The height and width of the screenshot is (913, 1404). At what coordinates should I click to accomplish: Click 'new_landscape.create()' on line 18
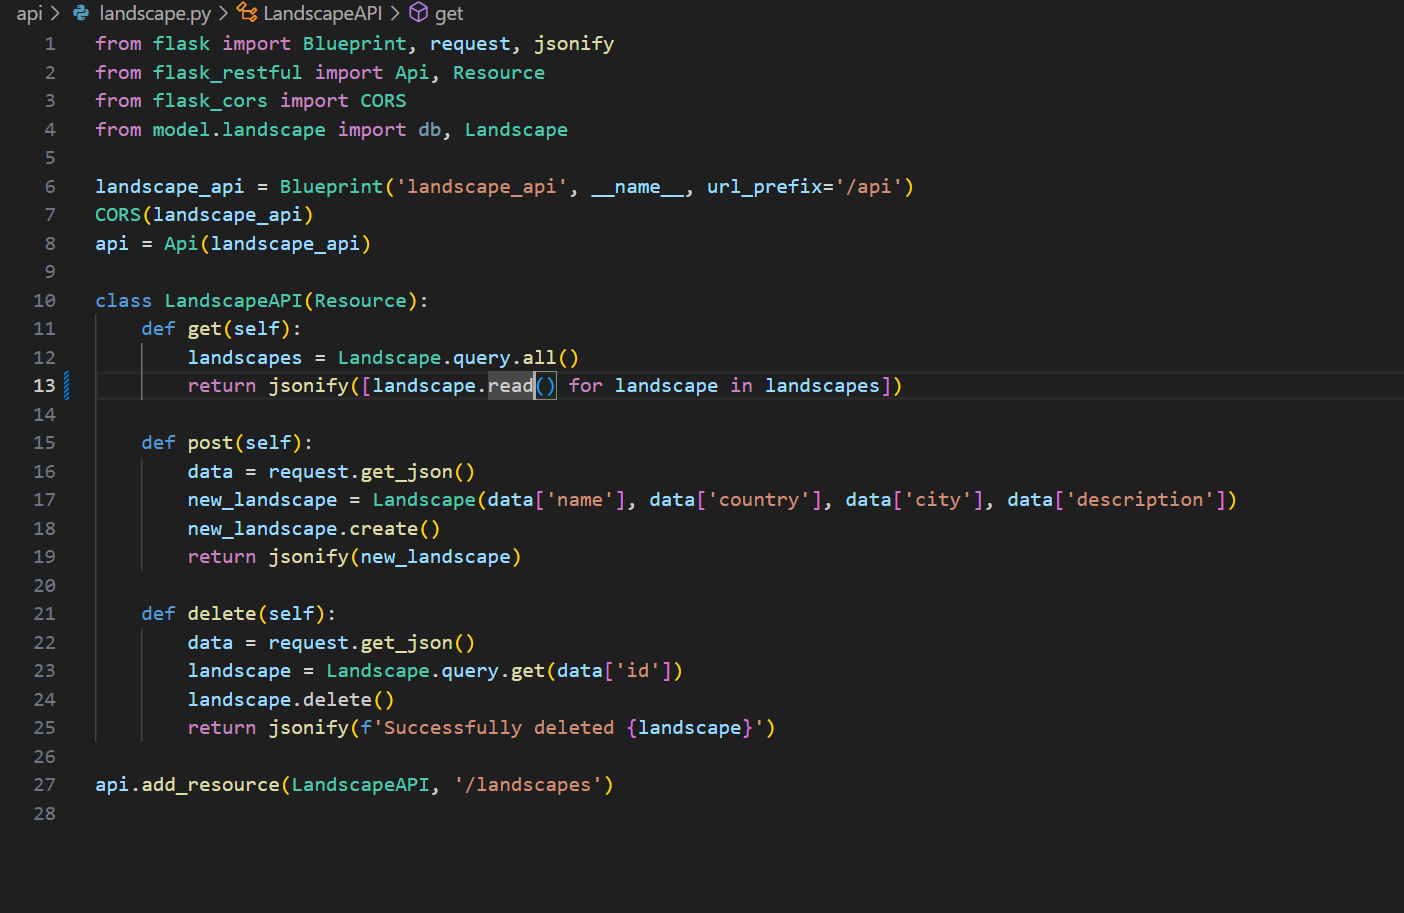[x=314, y=529]
